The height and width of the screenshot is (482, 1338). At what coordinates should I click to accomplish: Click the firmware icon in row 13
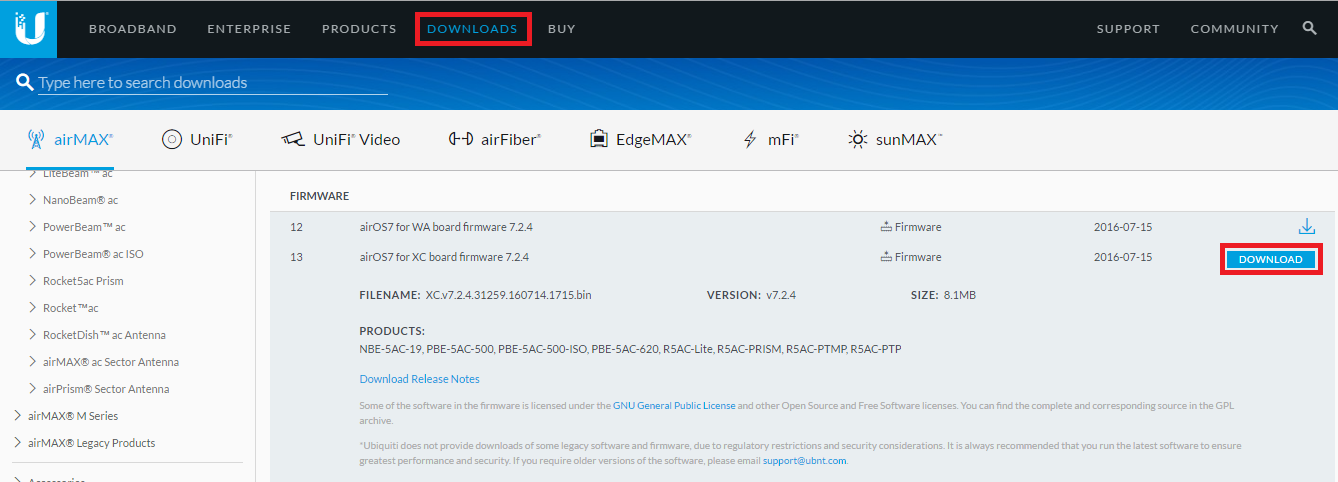[x=886, y=257]
